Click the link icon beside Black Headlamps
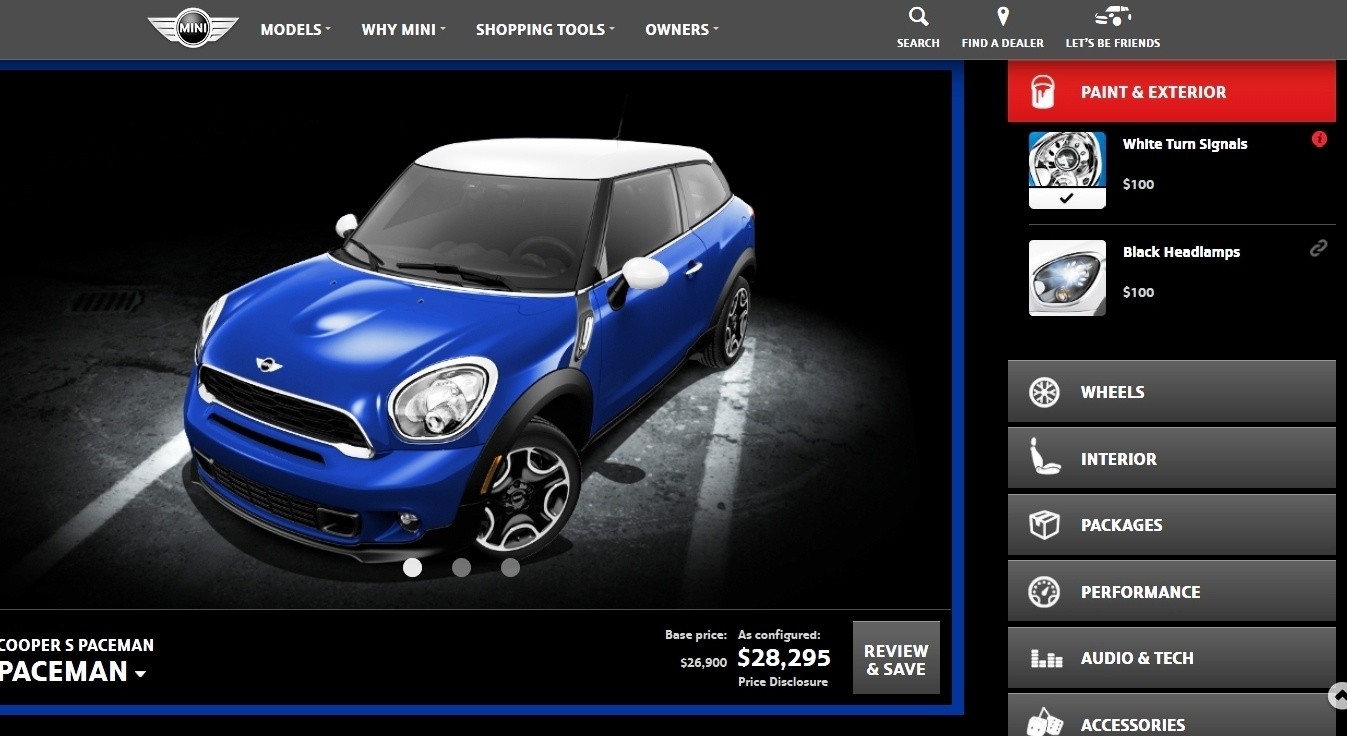 (1319, 248)
